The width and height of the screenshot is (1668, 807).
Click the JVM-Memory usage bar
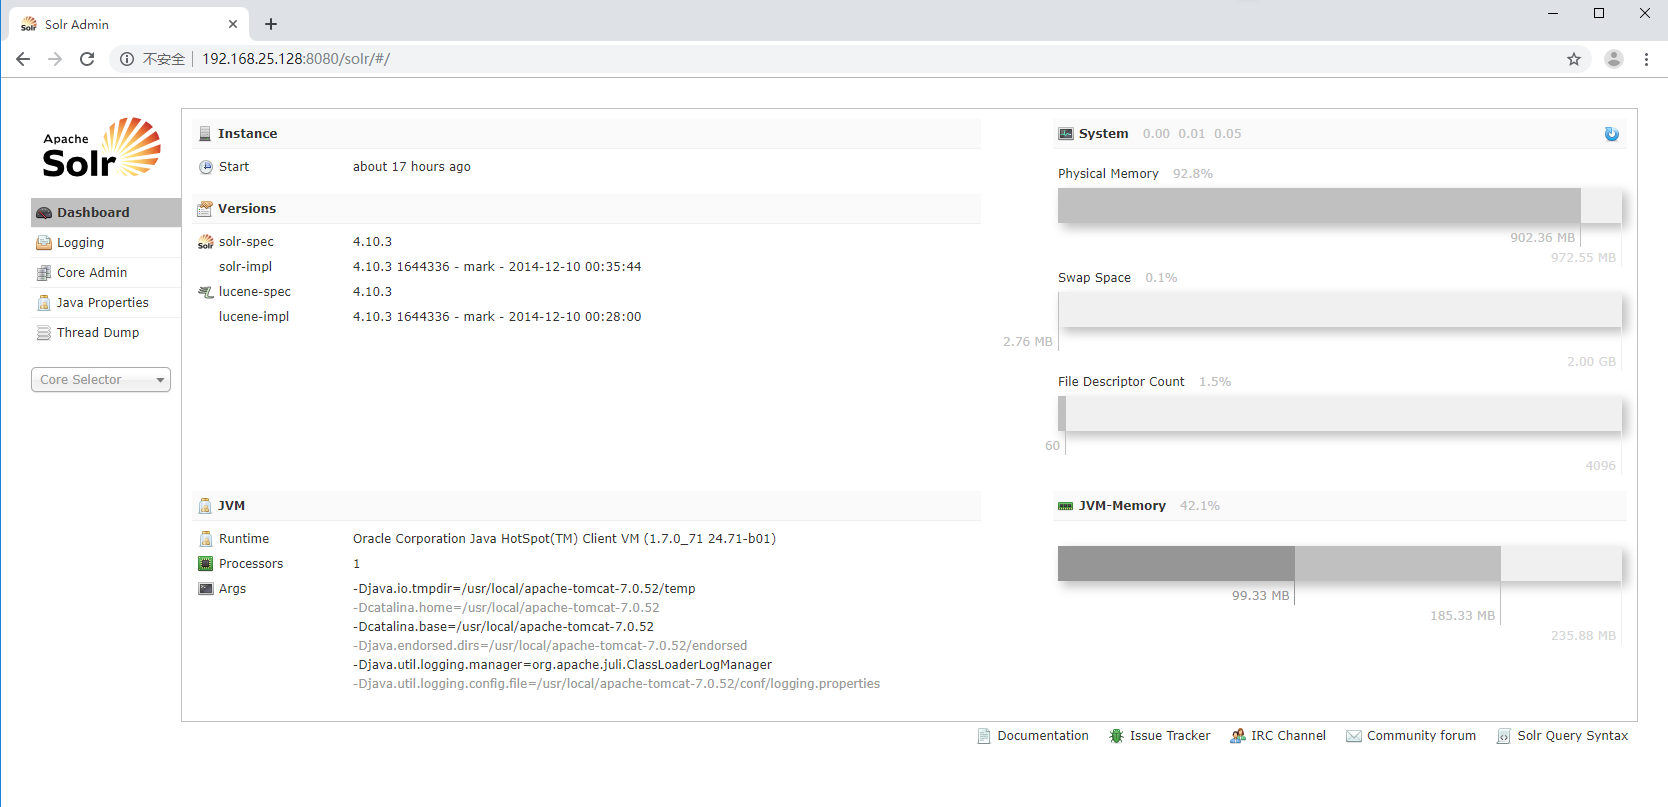(1340, 564)
